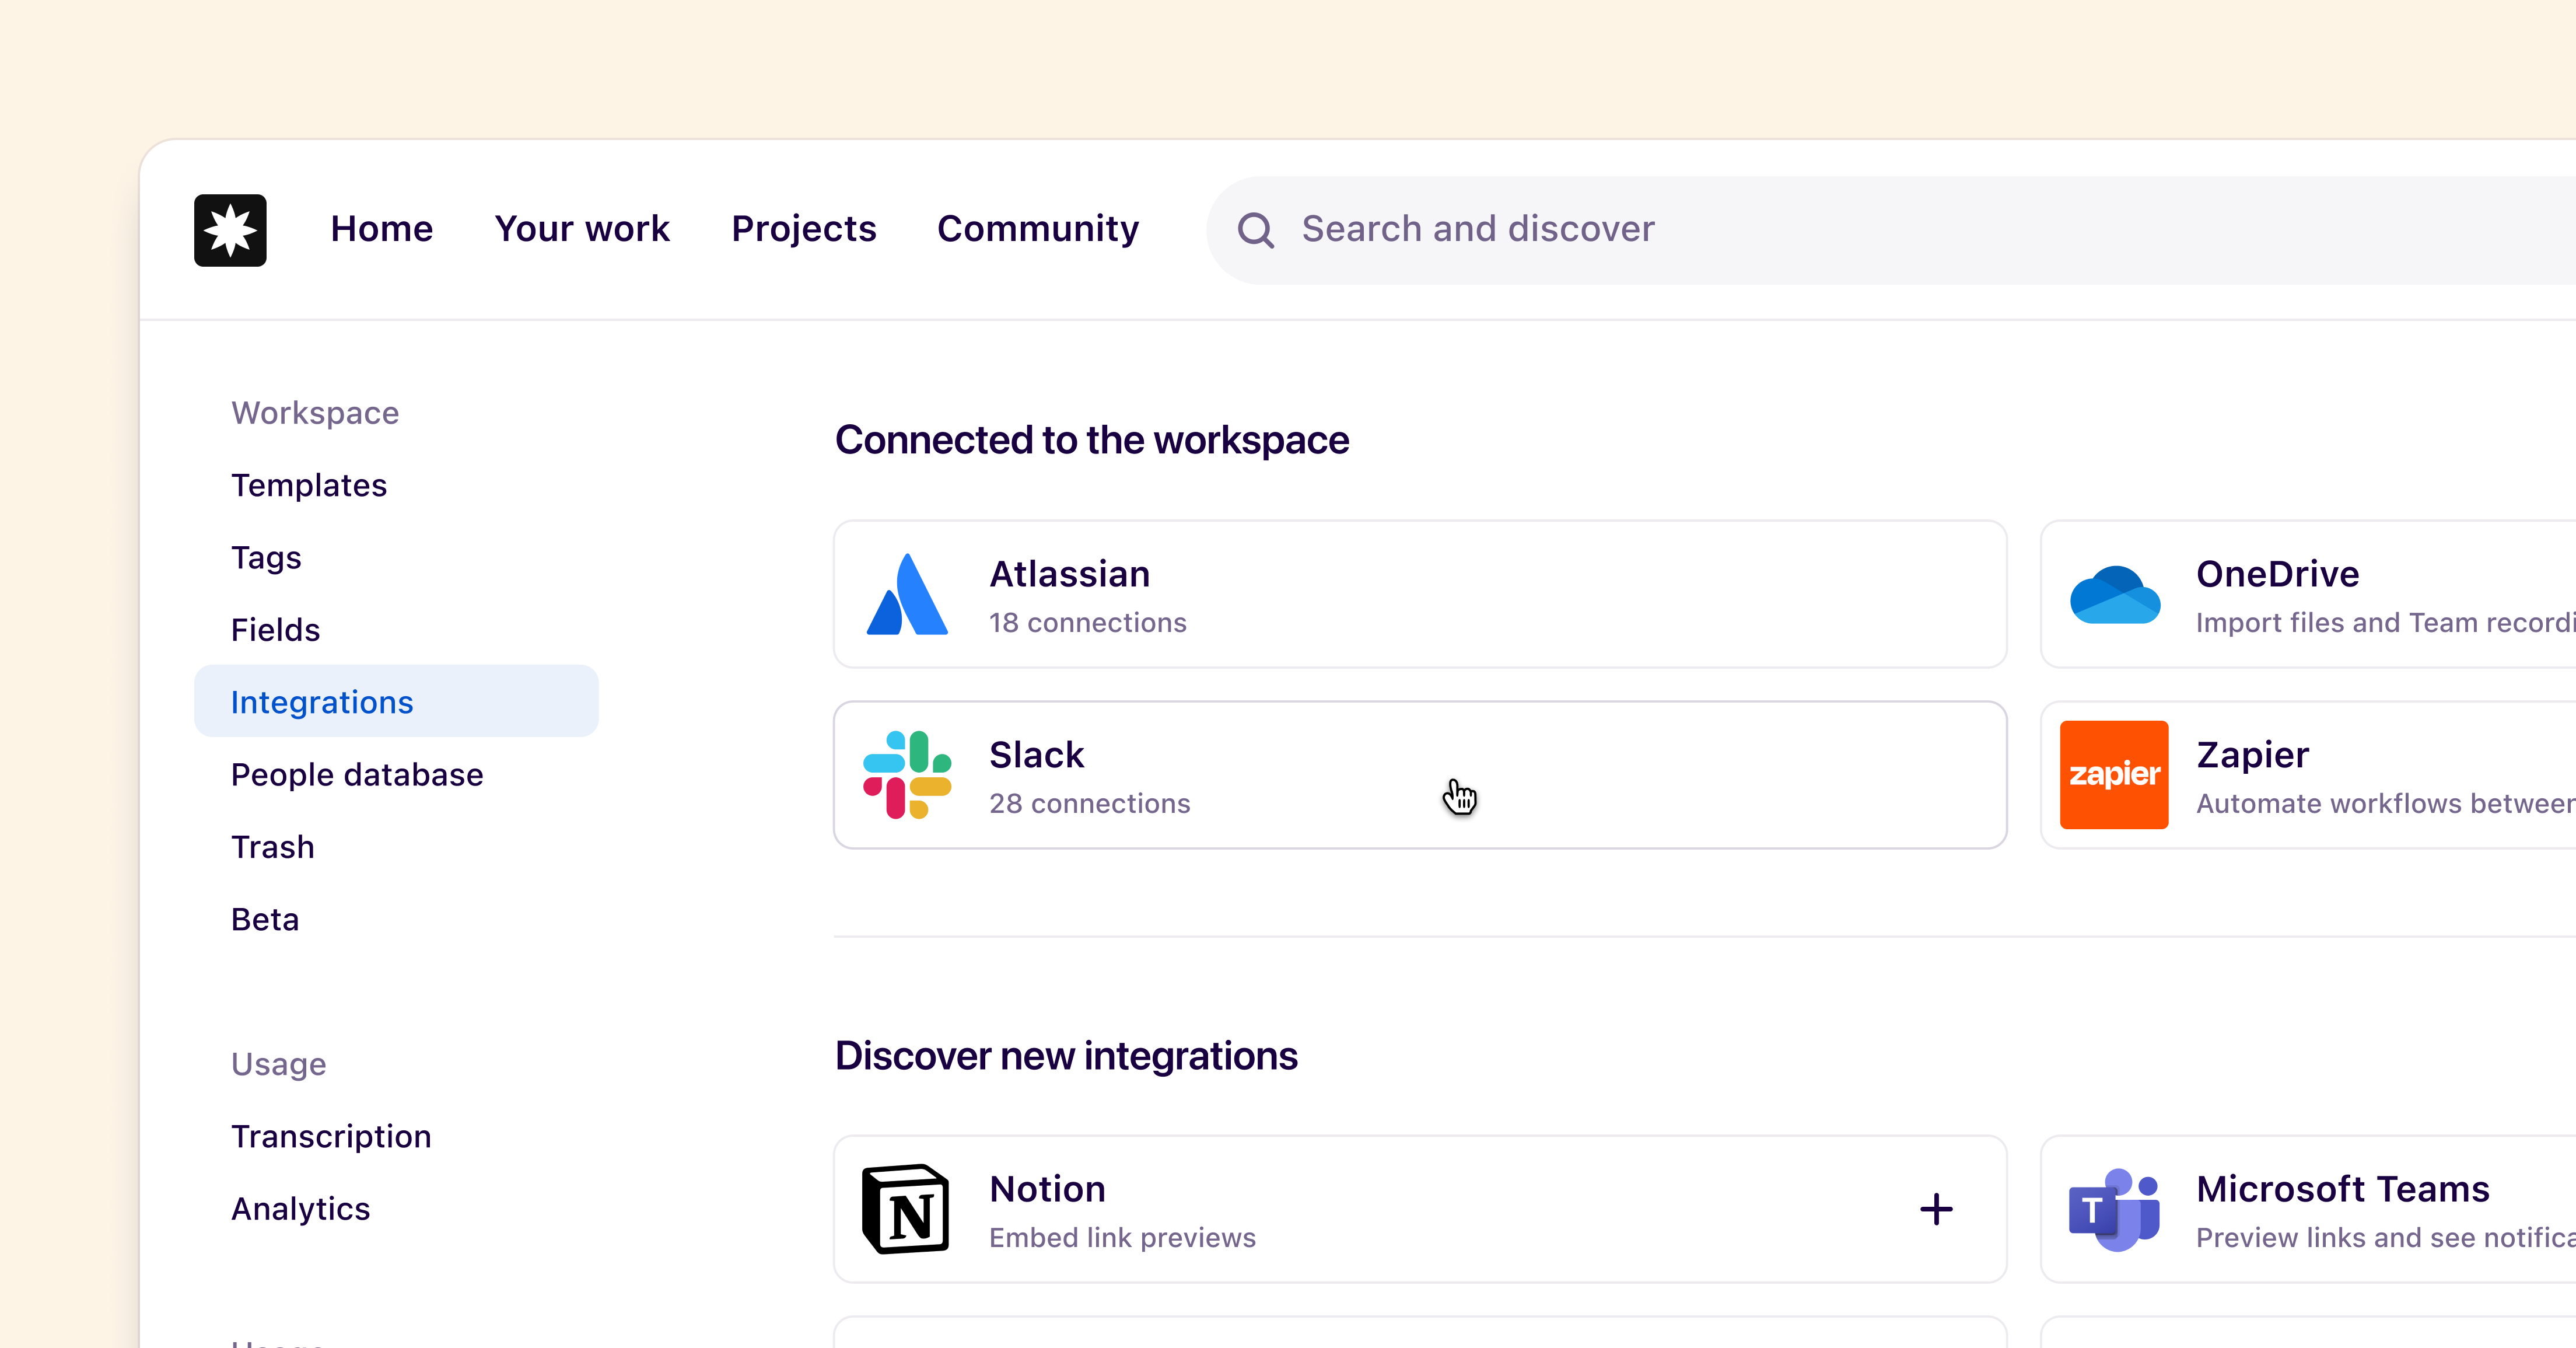The height and width of the screenshot is (1348, 2576).
Task: Open the Templates page
Action: 309,485
